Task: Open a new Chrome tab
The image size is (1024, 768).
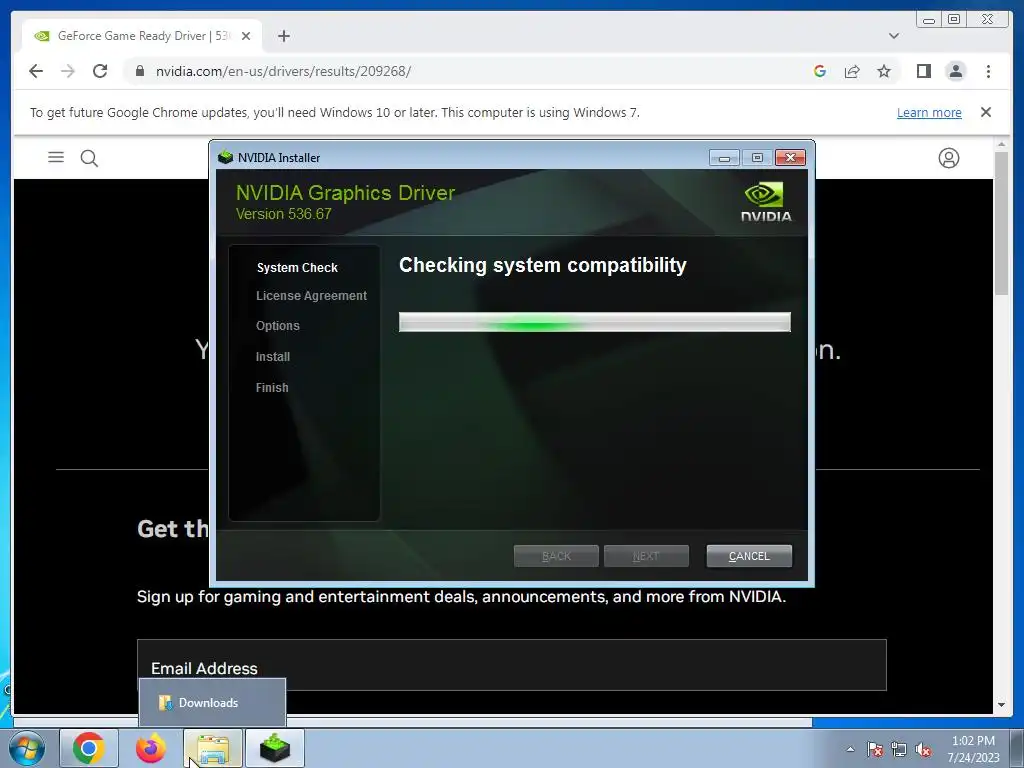Action: 283,36
